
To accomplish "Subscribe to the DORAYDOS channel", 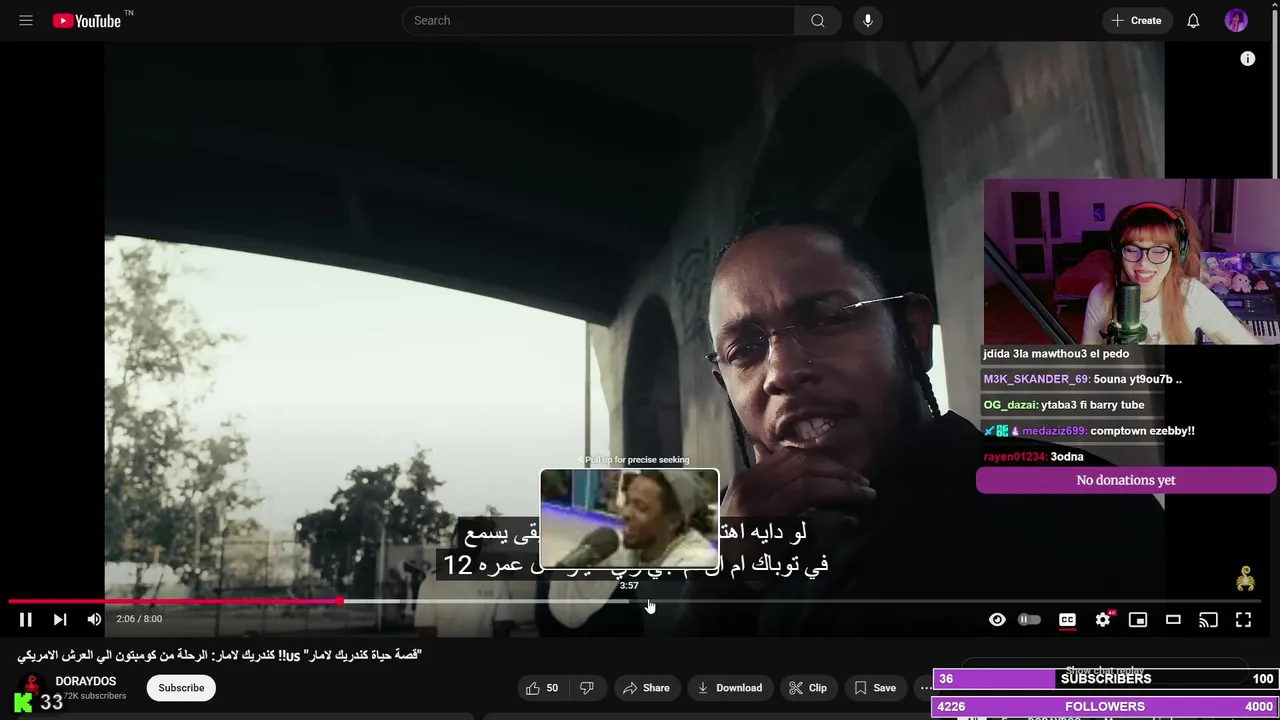I will [181, 687].
